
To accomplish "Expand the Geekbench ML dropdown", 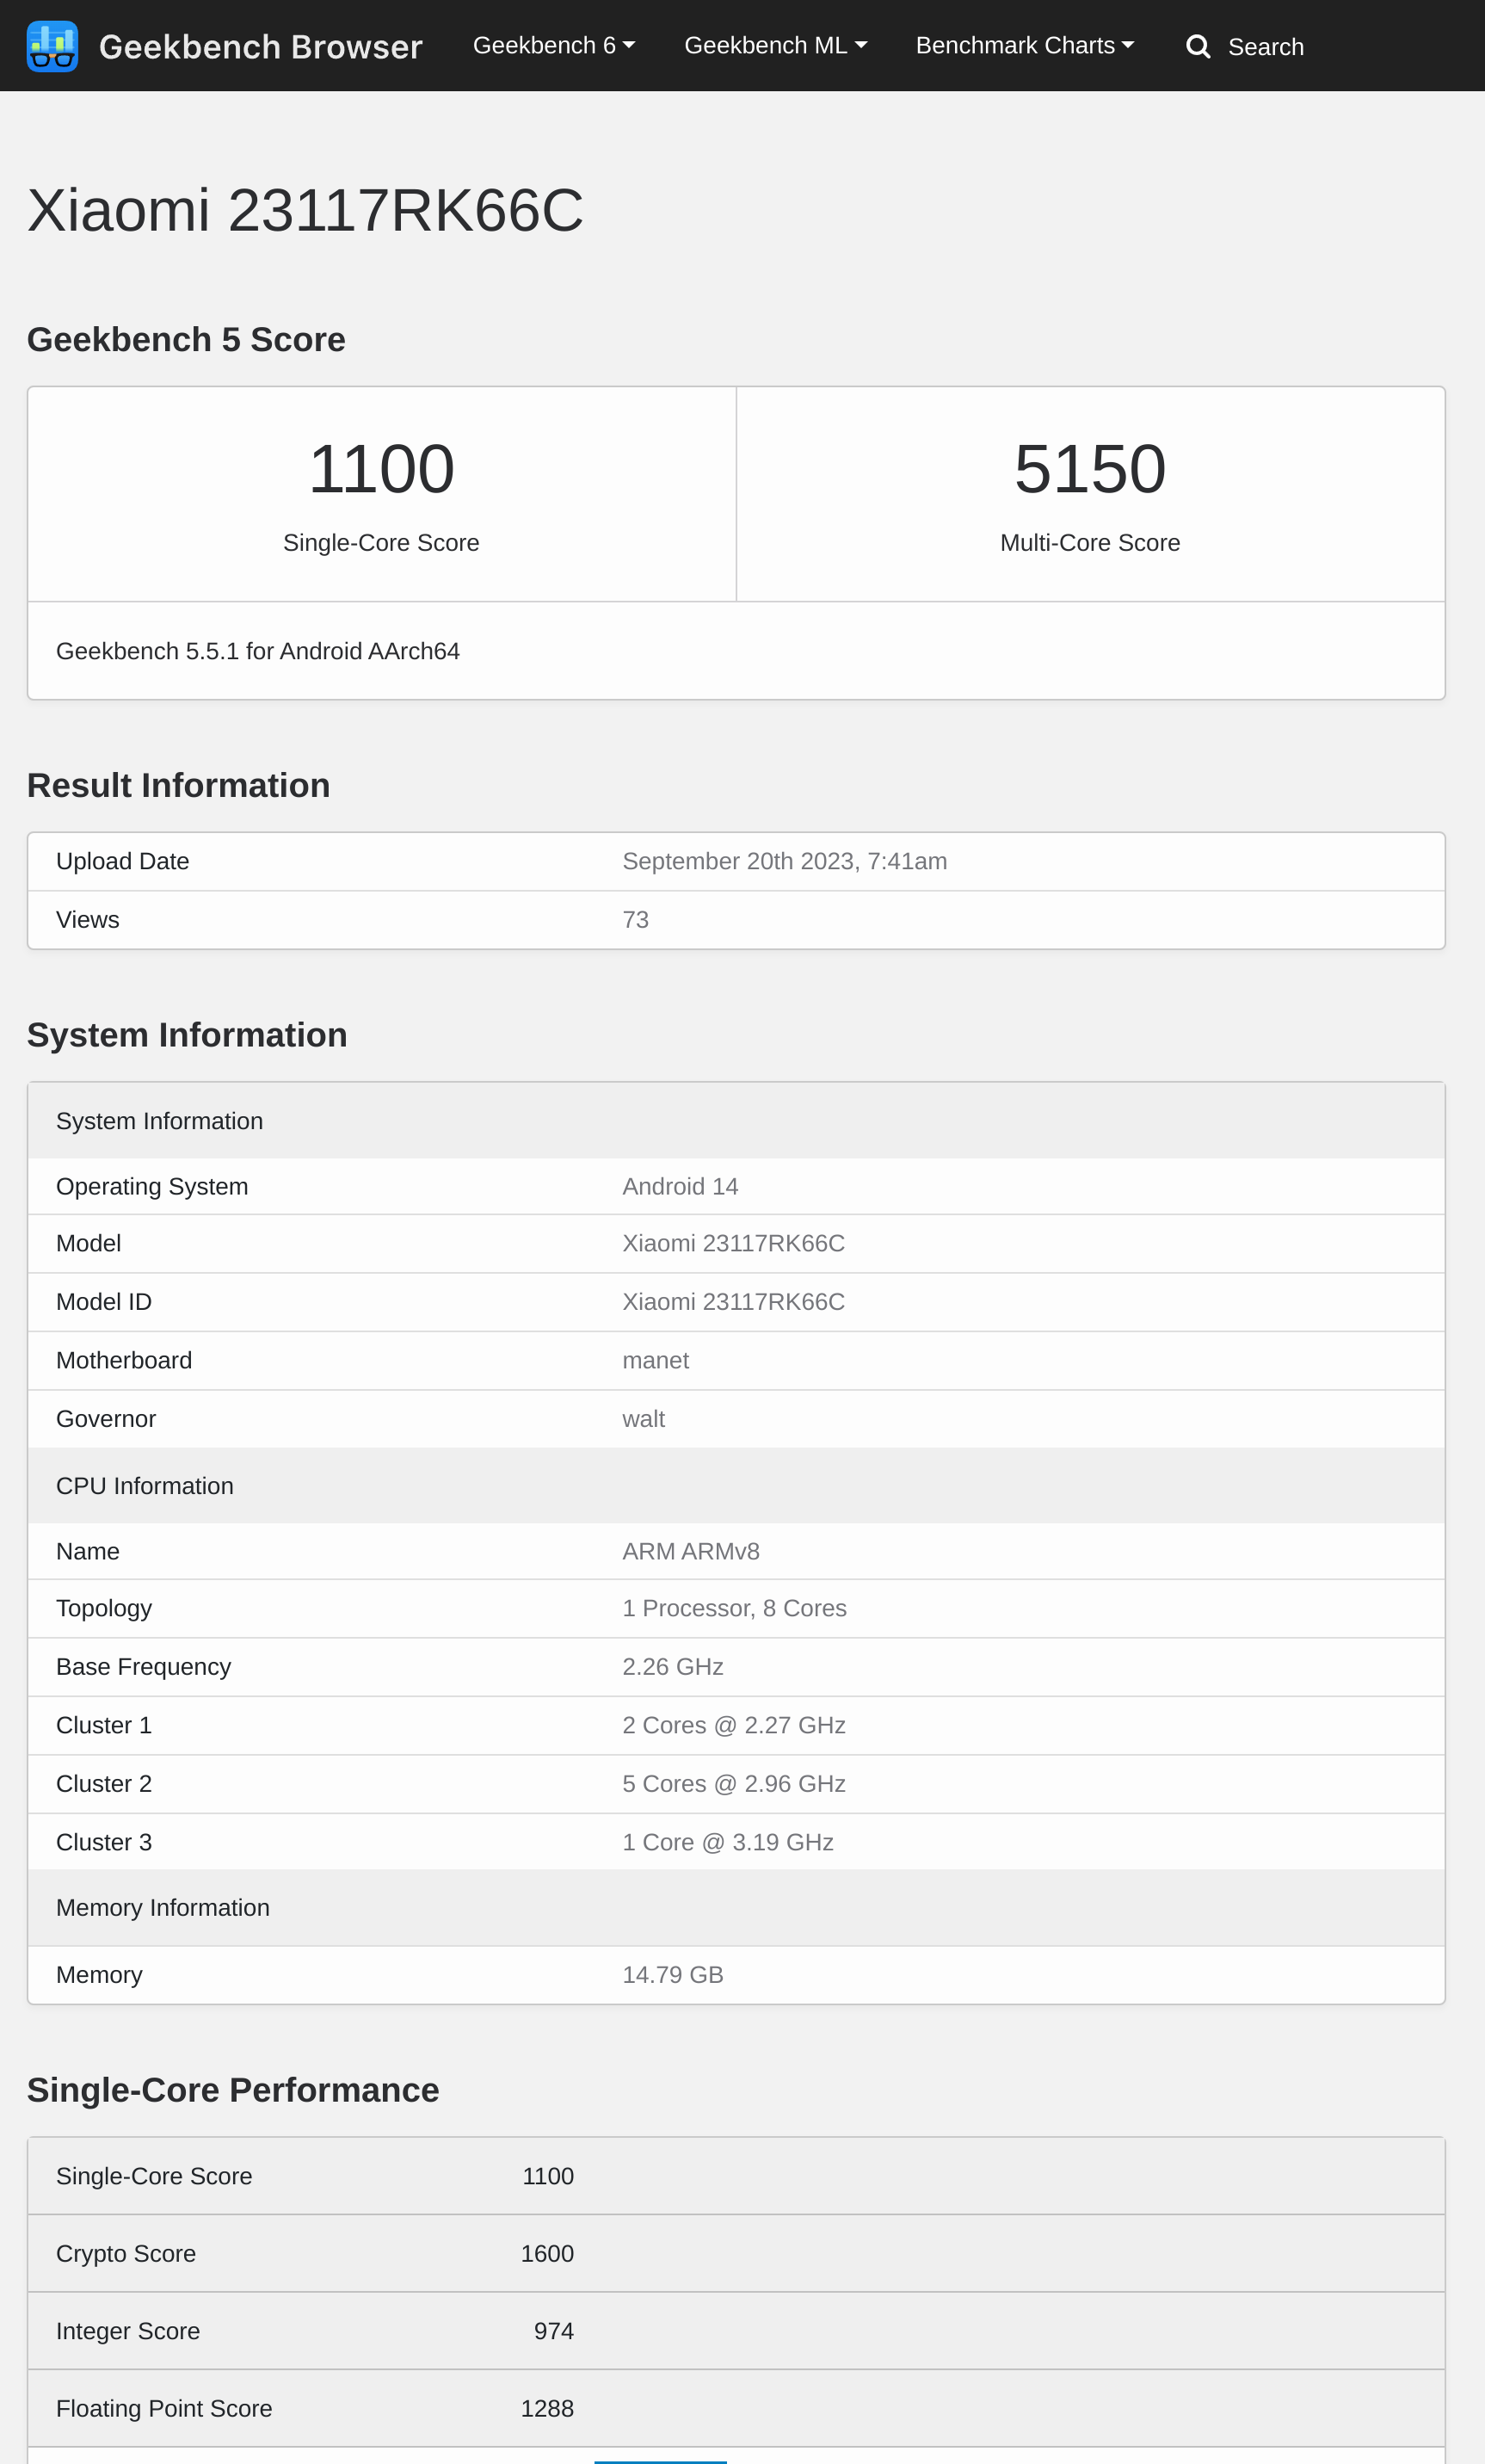I will coord(775,46).
